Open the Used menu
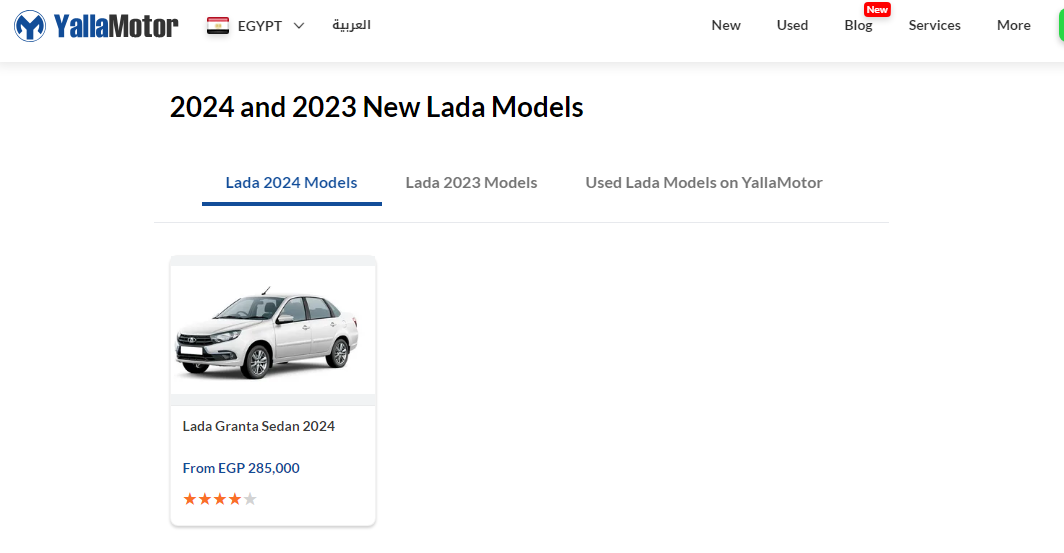Screen dimensions: 1064x553 coord(792,25)
